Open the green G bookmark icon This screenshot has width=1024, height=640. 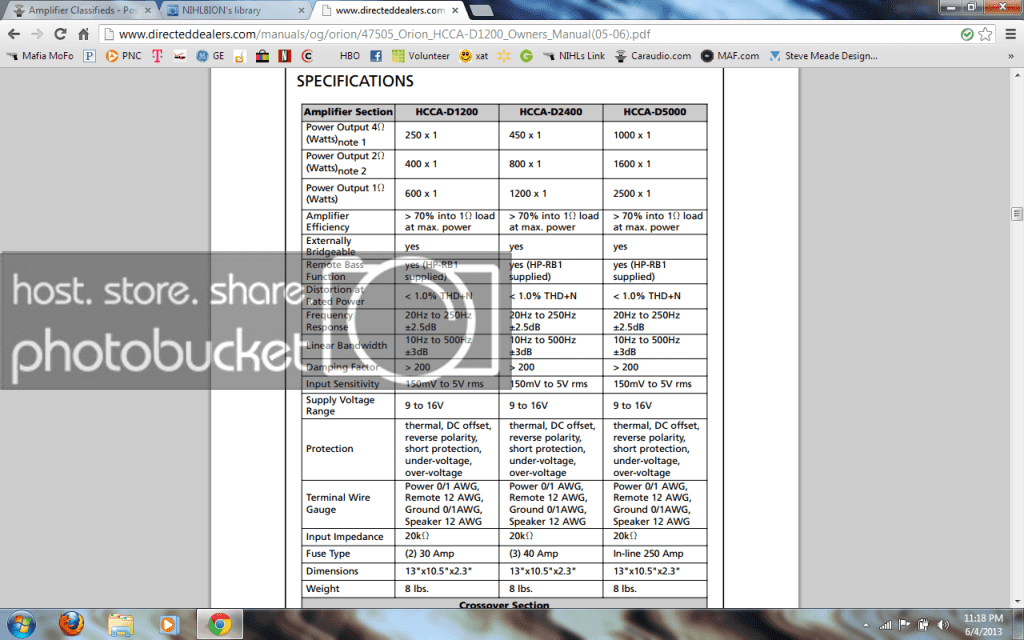click(x=526, y=56)
